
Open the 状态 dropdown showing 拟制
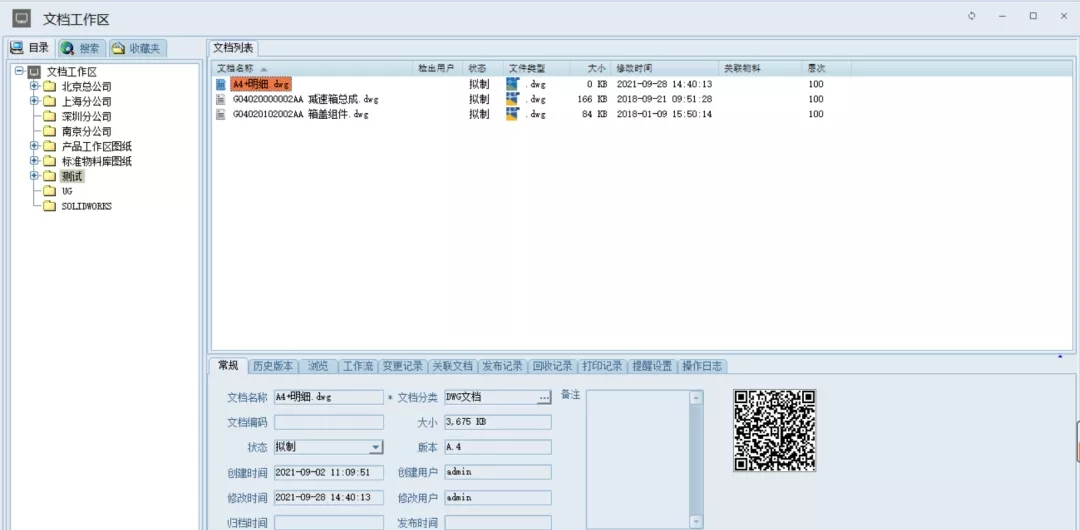(376, 448)
